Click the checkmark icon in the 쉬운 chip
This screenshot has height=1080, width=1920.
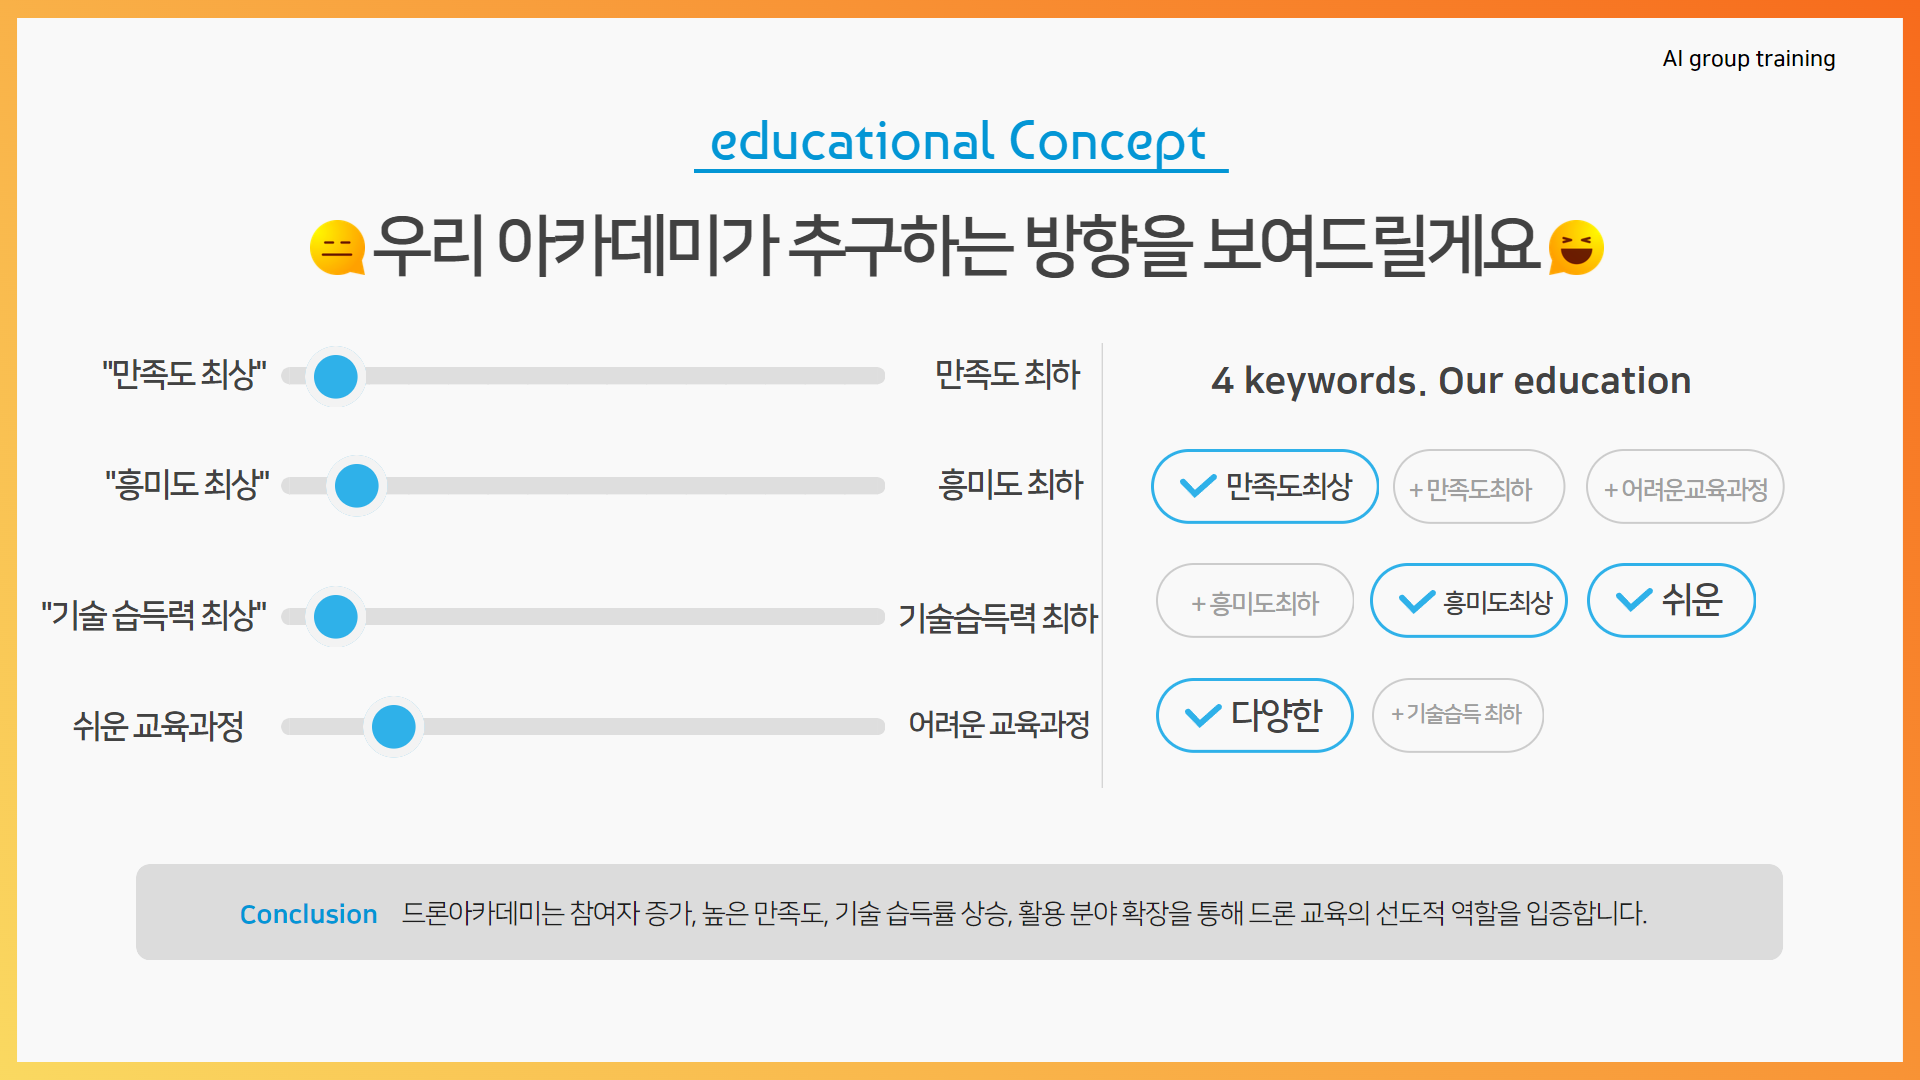(x=1634, y=600)
